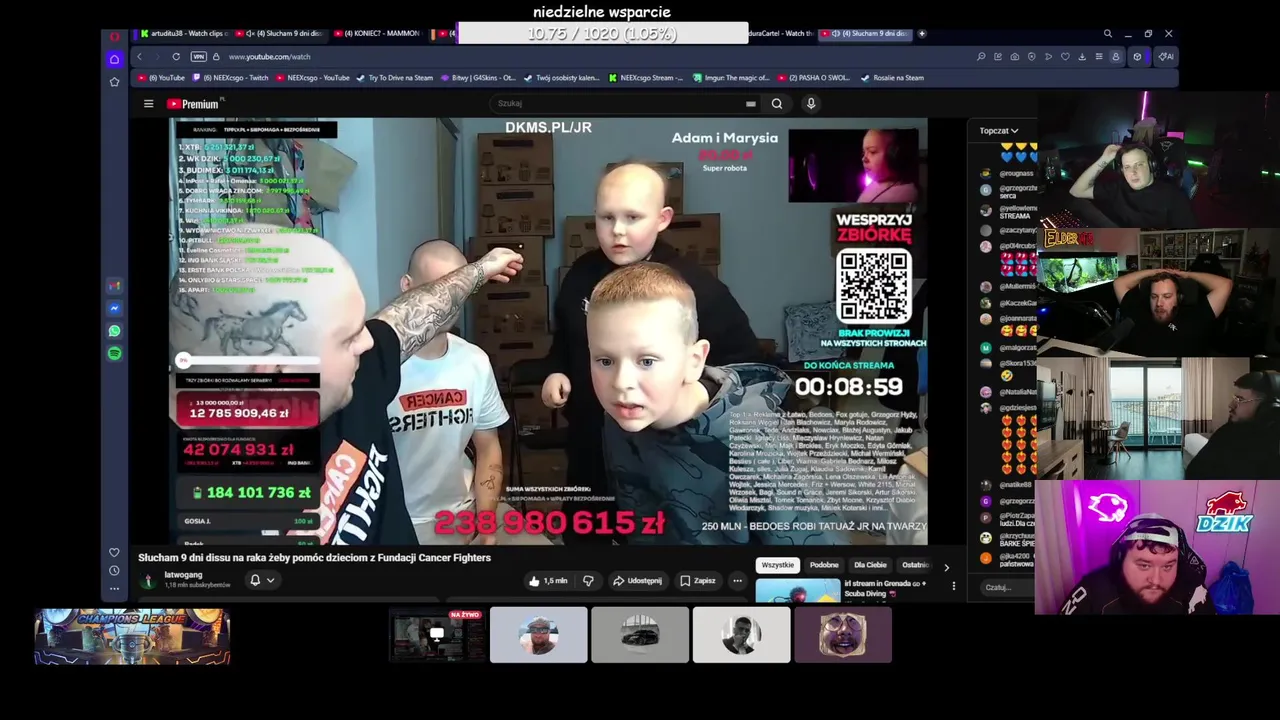Open the Opera sidebar home icon
Viewport: 1280px width, 720px height.
click(x=114, y=59)
